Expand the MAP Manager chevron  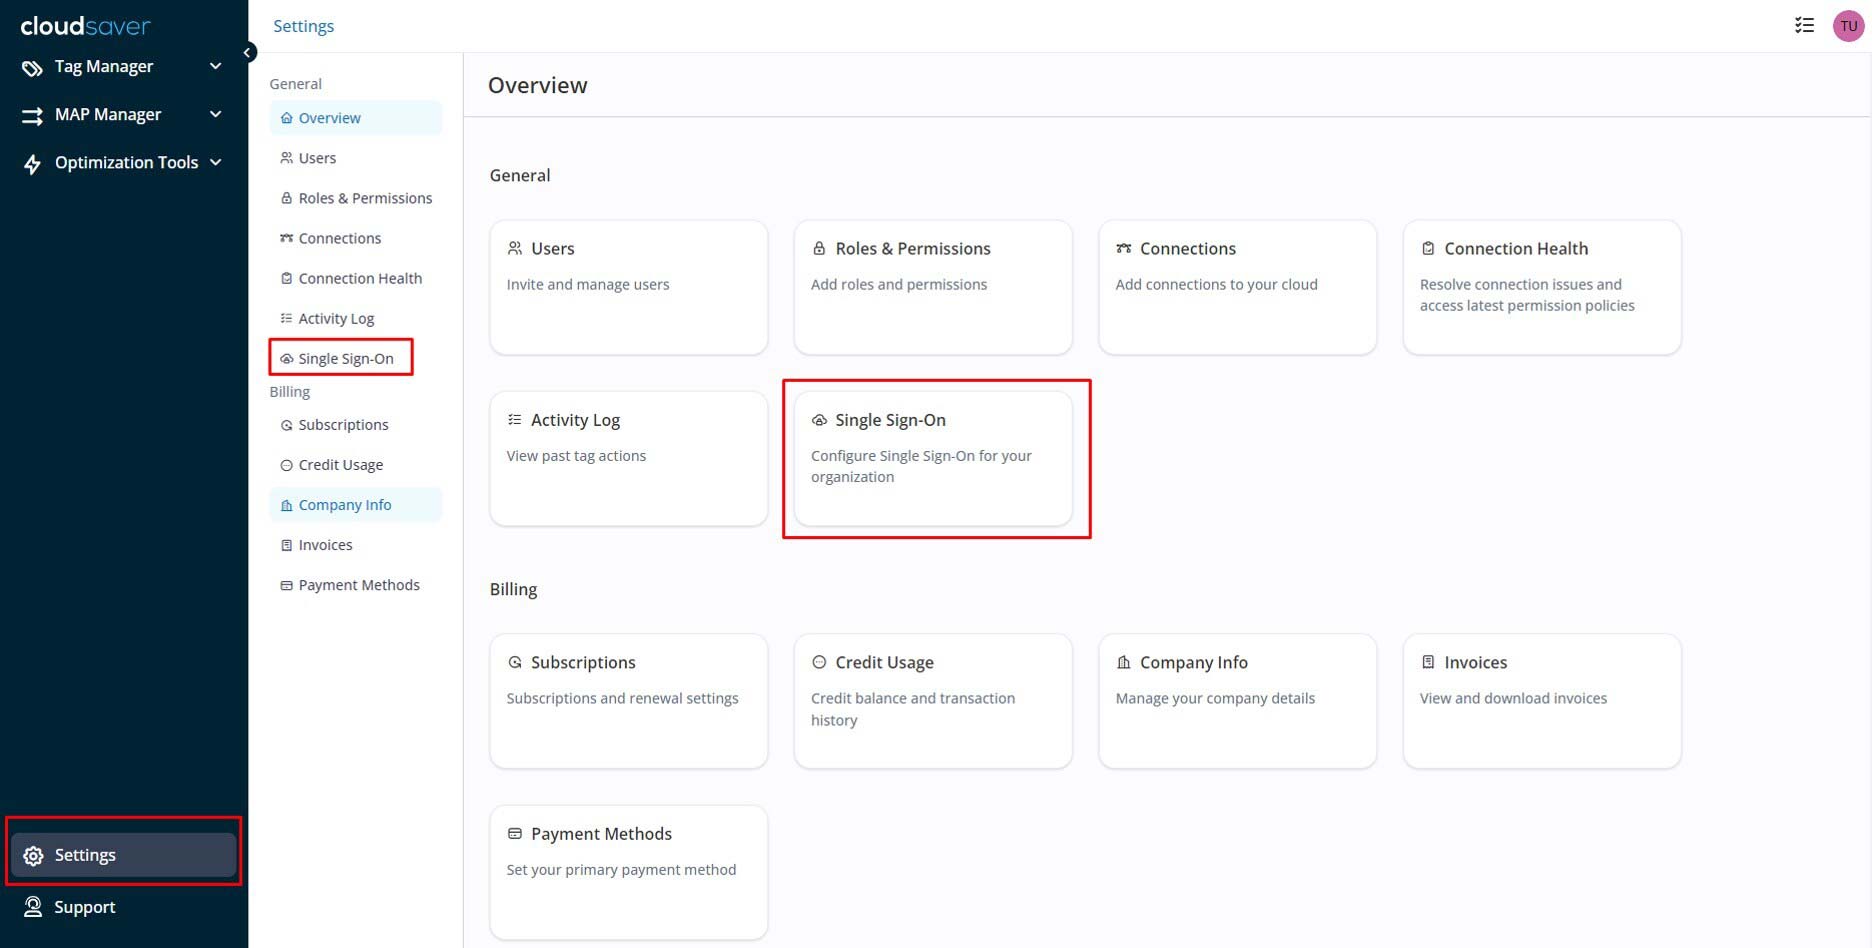215,114
